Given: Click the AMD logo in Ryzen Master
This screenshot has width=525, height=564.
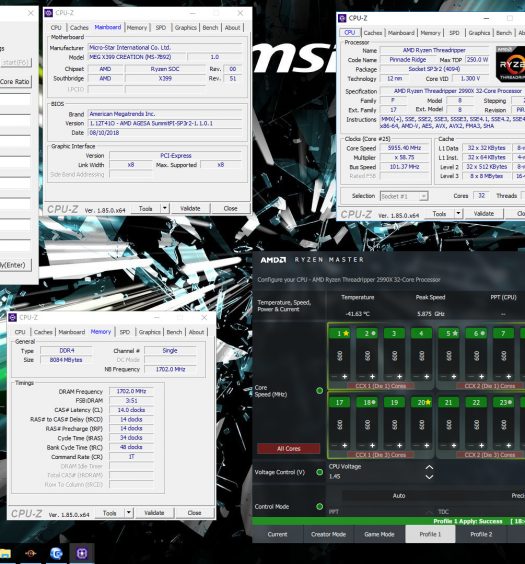Looking at the screenshot, I should pyautogui.click(x=273, y=260).
